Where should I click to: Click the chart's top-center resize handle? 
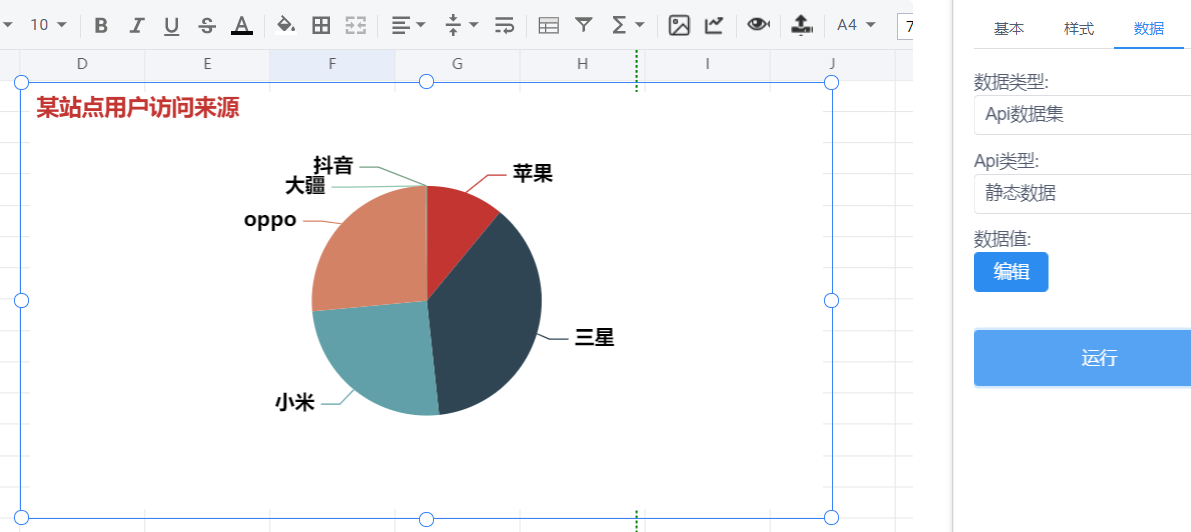coord(426,81)
